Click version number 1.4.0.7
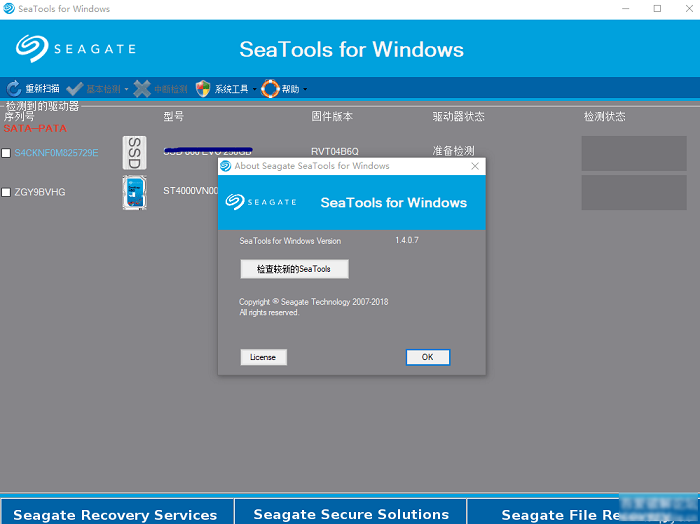 click(407, 240)
